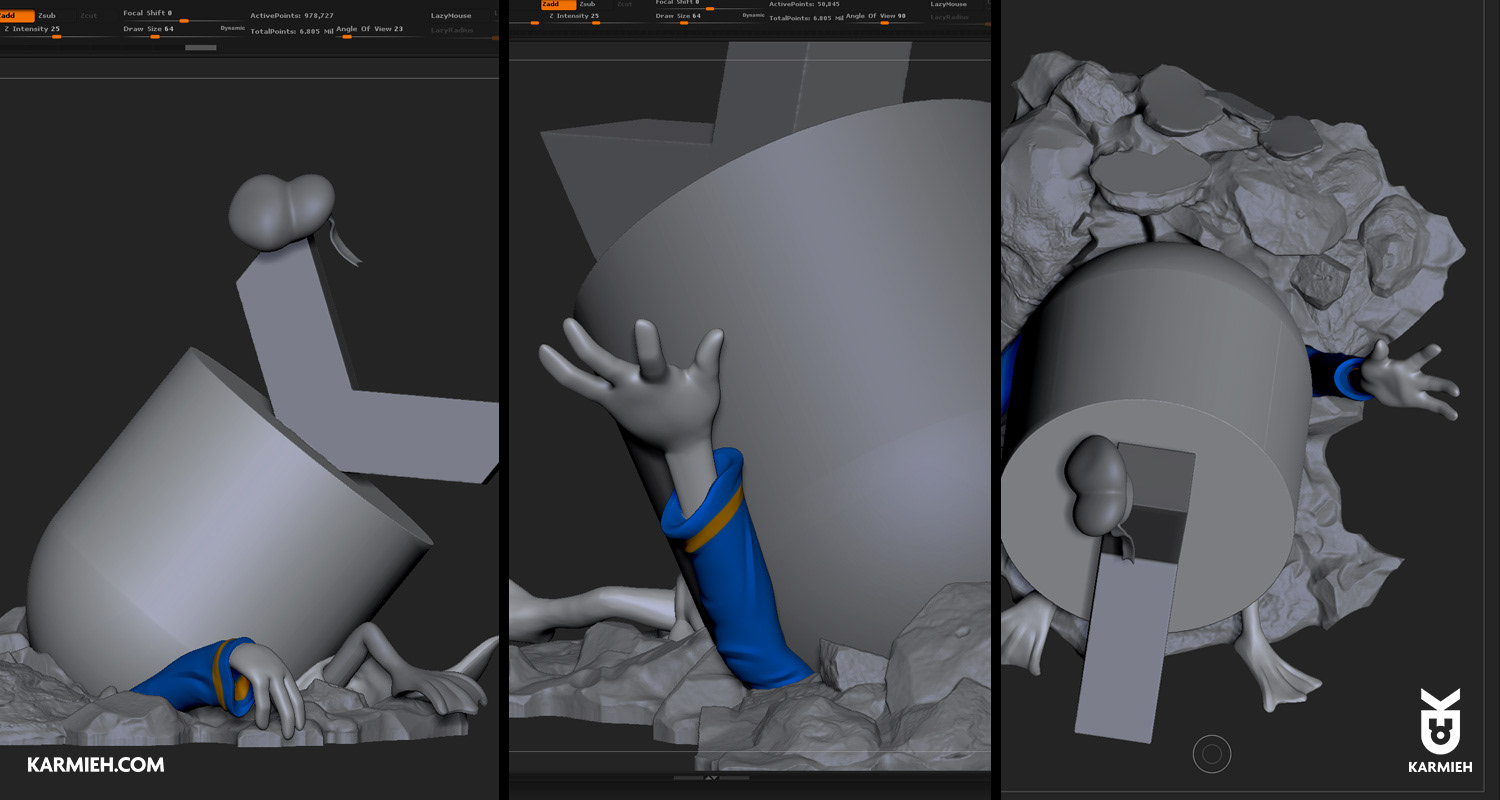Image resolution: width=1500 pixels, height=800 pixels.
Task: Enable Zadd in the left panel toolbar
Action: (x=15, y=16)
